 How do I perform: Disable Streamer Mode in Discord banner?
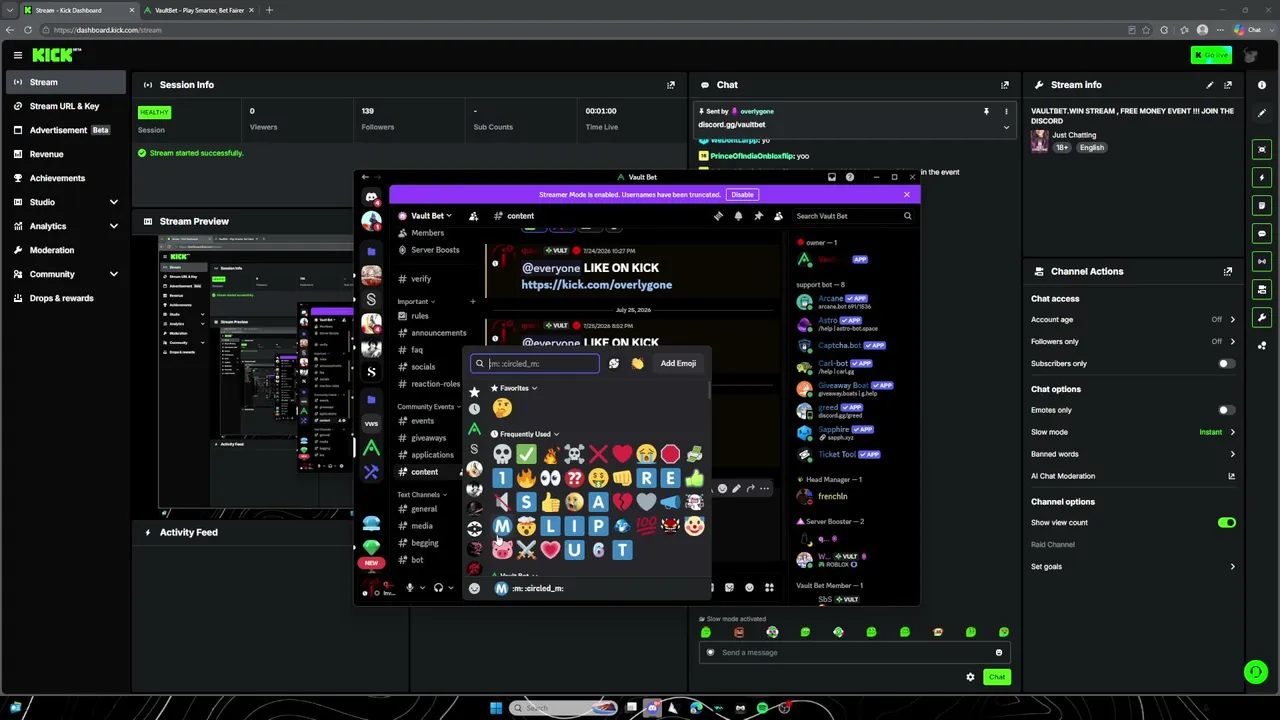pyautogui.click(x=742, y=195)
